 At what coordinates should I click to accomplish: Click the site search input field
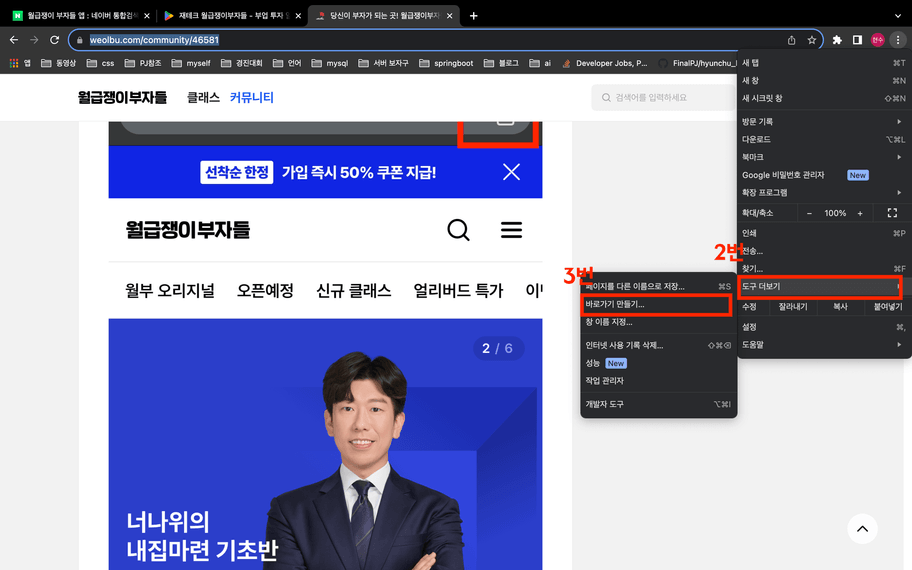[664, 98]
